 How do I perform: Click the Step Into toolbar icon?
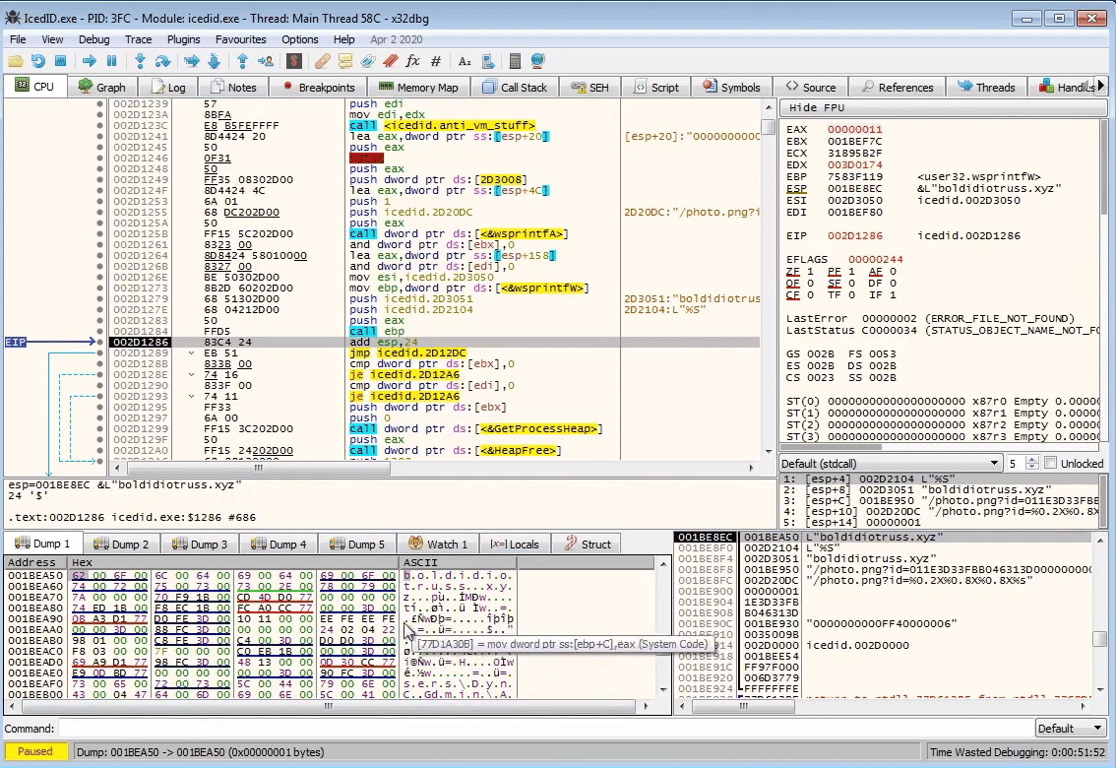coord(140,61)
